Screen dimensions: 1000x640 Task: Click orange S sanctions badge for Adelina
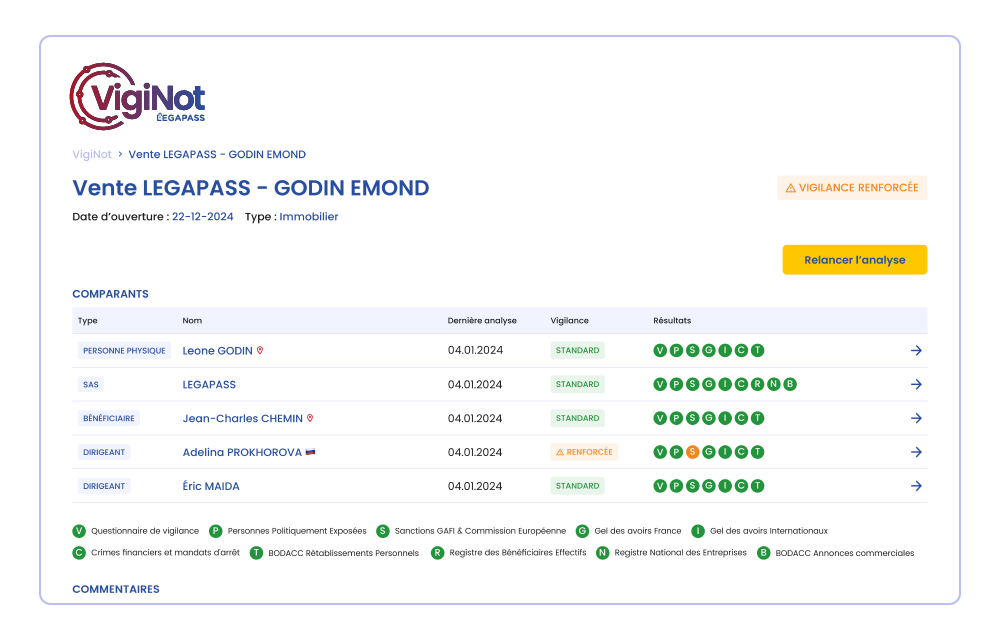[x=692, y=452]
